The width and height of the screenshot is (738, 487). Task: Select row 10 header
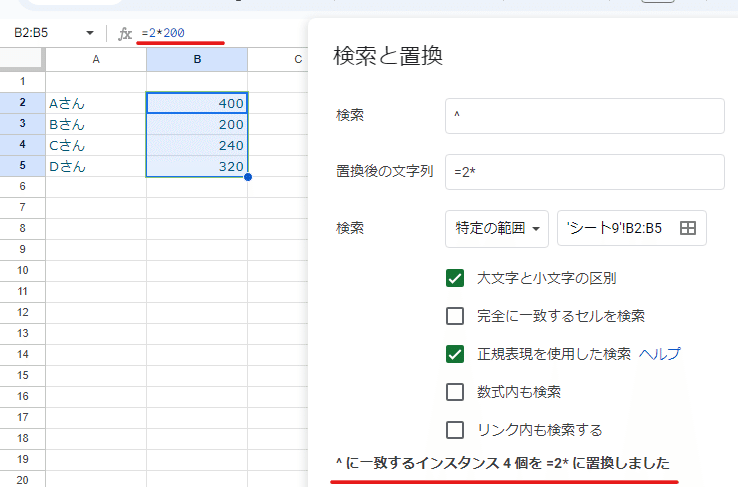click(x=23, y=271)
